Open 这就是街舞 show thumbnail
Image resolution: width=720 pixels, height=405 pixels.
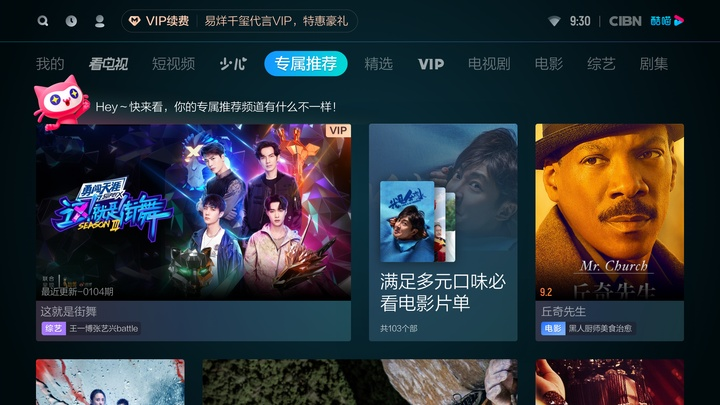click(193, 212)
